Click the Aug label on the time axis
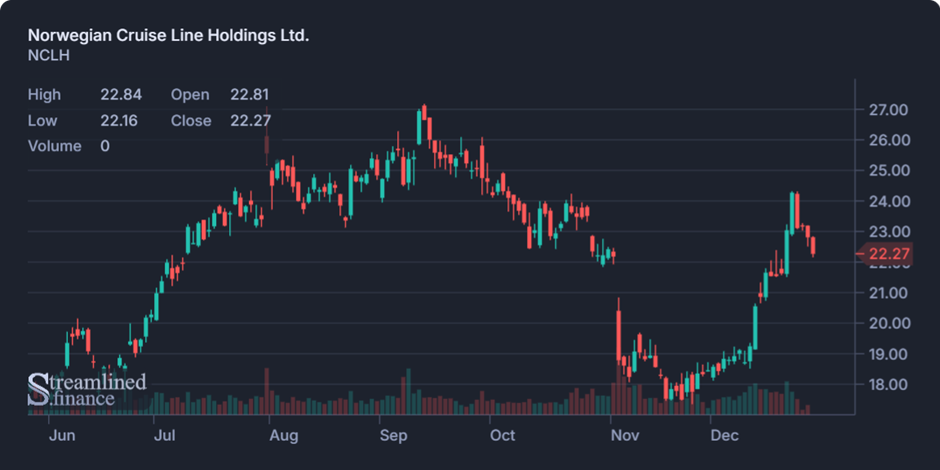Screen dimensions: 940x470 (x=284, y=435)
